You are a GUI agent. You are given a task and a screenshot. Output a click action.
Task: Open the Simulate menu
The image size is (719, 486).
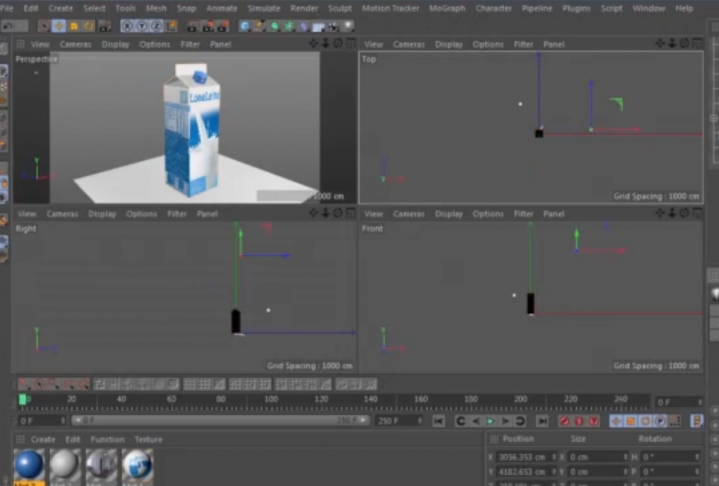[x=264, y=8]
